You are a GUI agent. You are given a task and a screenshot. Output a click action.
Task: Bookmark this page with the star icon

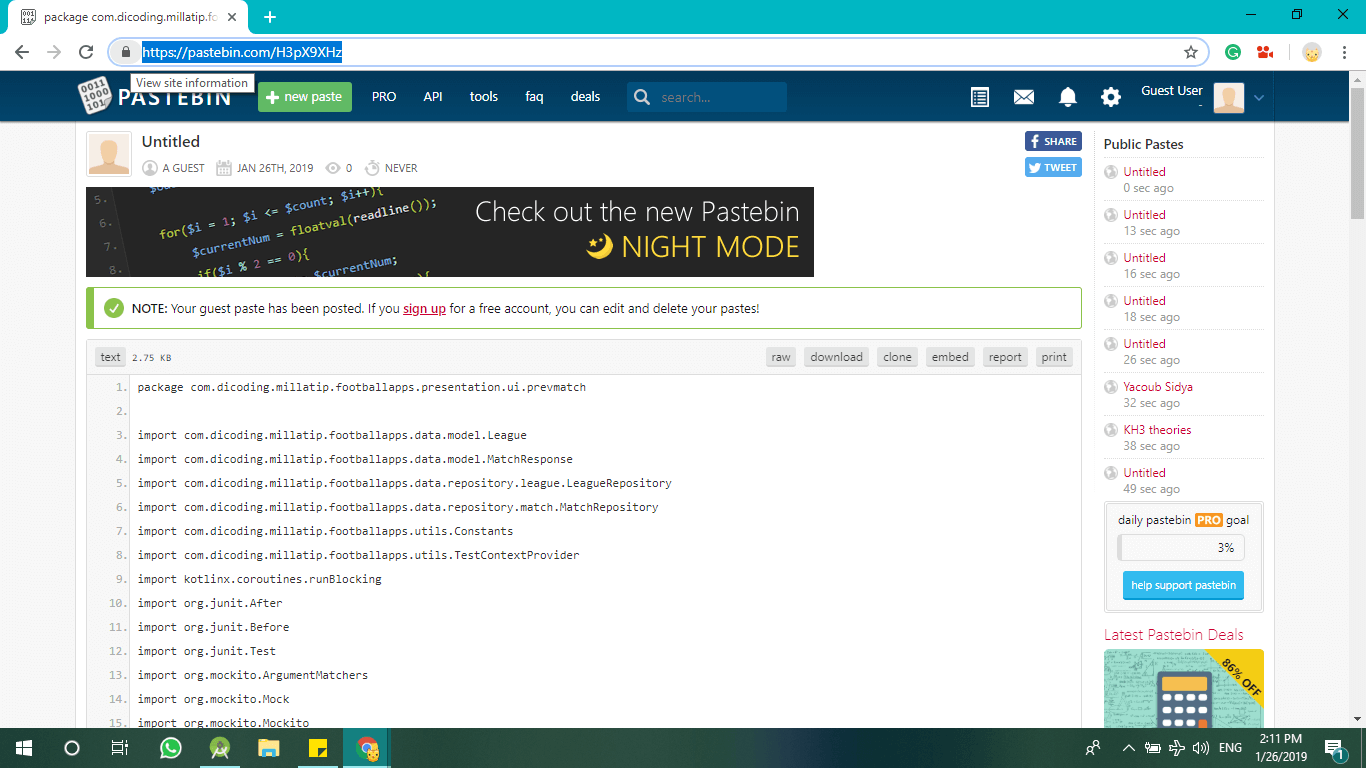[x=1191, y=52]
